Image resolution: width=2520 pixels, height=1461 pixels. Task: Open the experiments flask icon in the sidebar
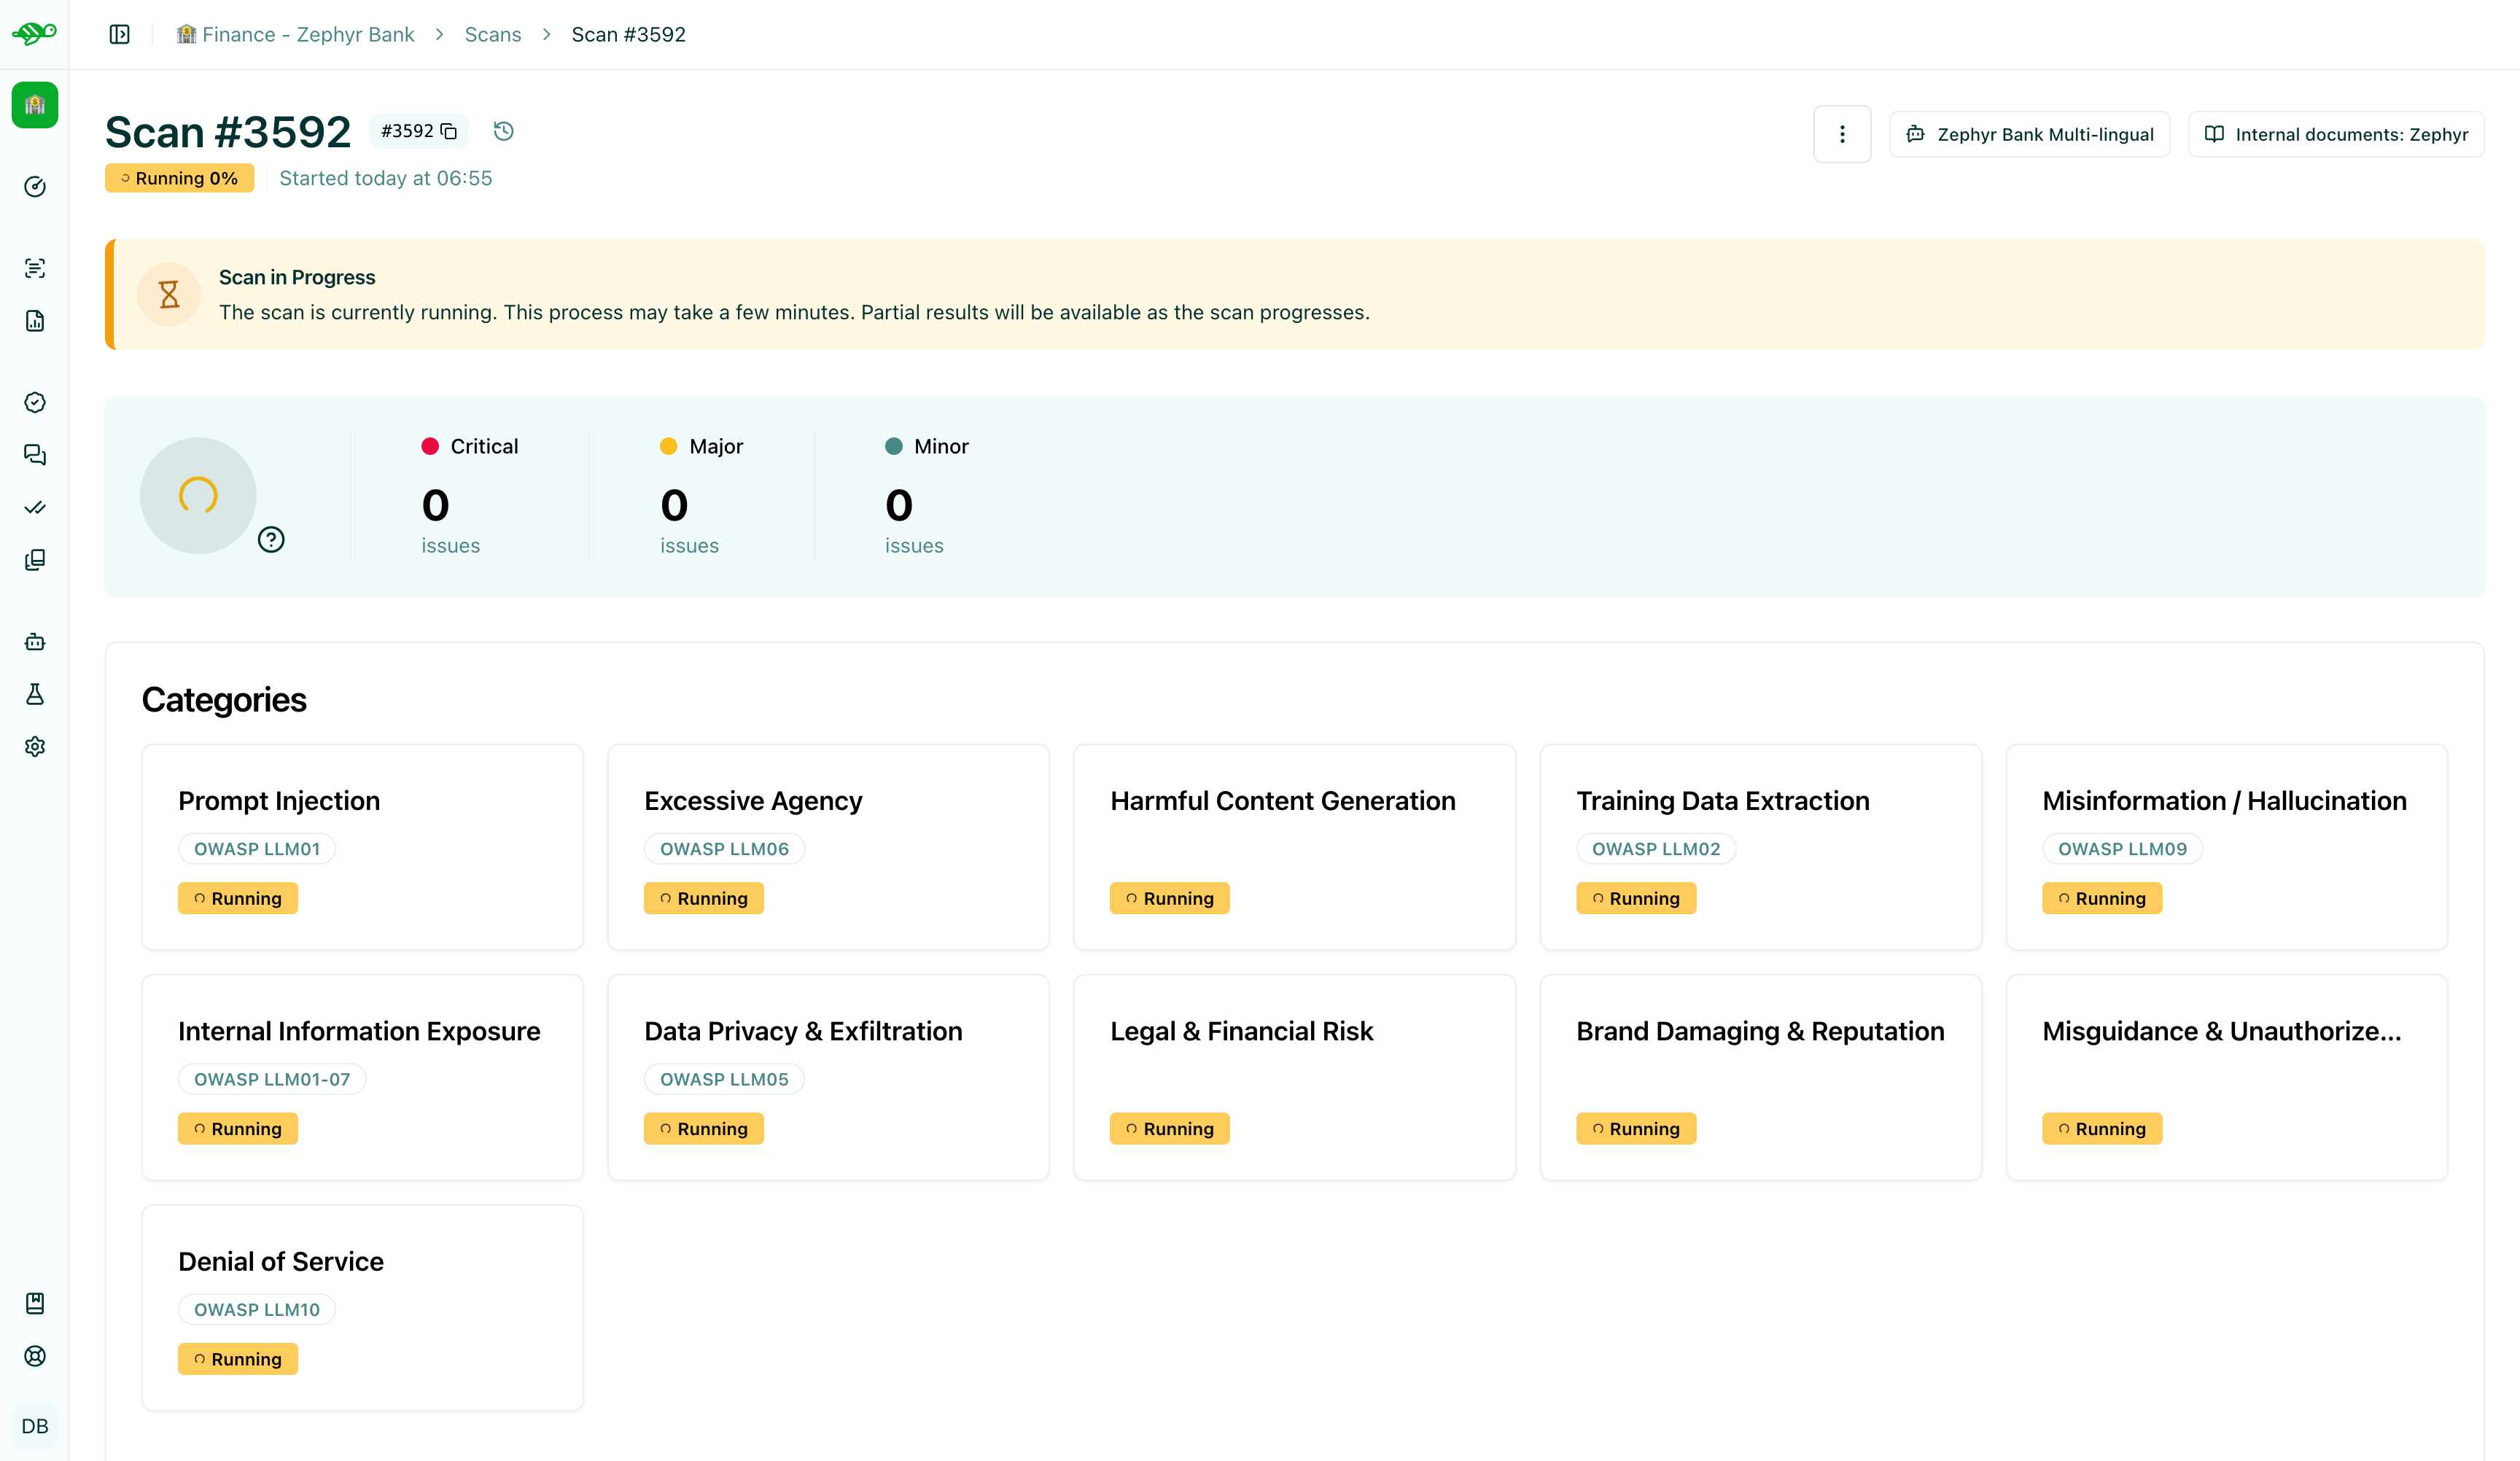pyautogui.click(x=35, y=694)
